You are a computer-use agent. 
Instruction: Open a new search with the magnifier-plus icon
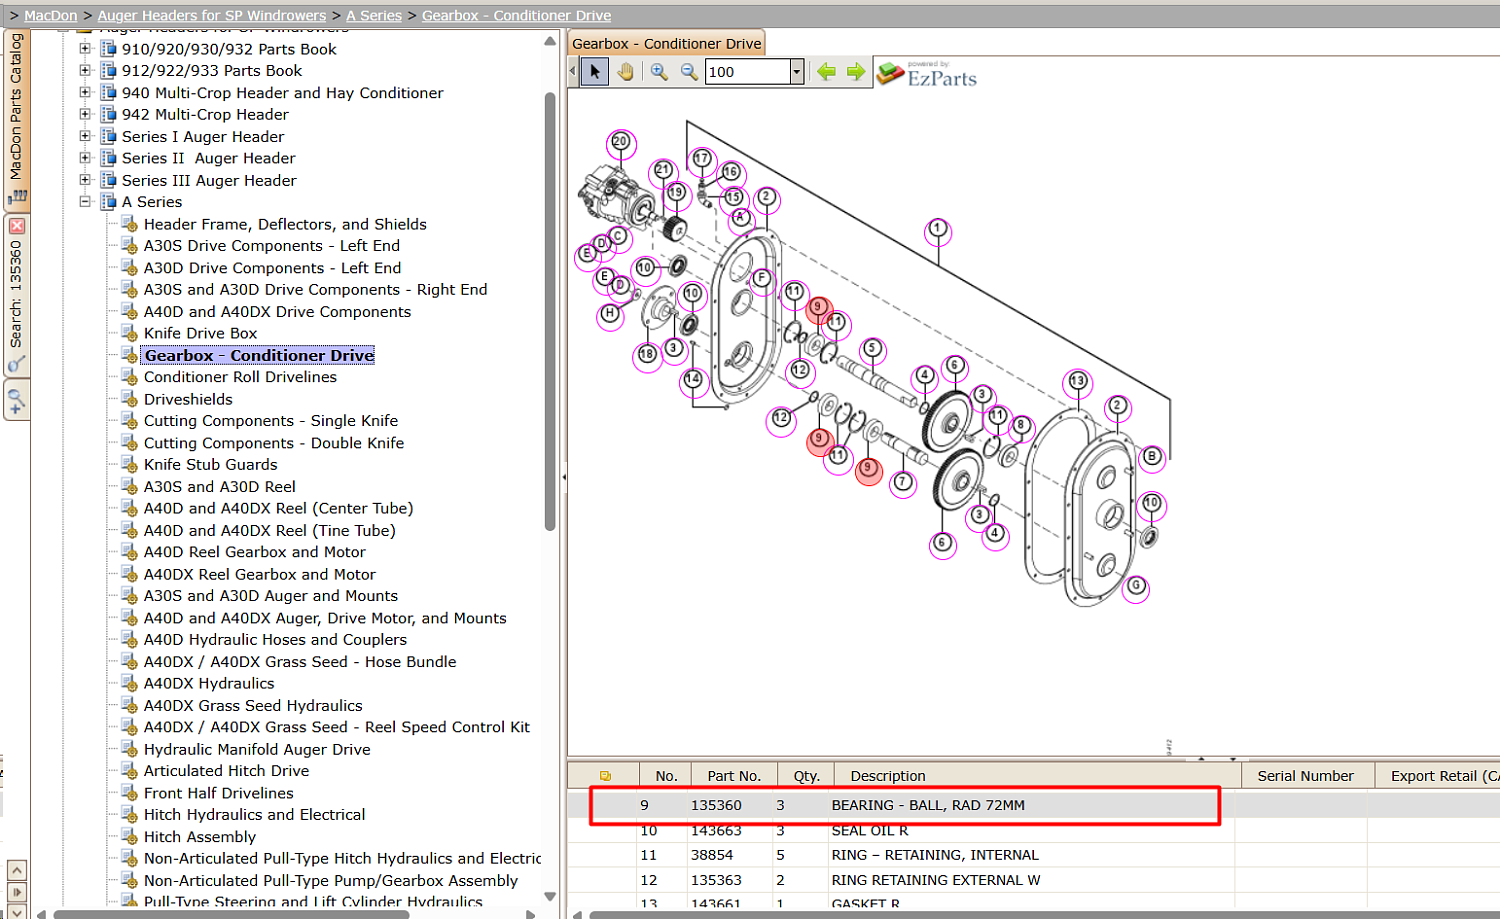pyautogui.click(x=16, y=402)
